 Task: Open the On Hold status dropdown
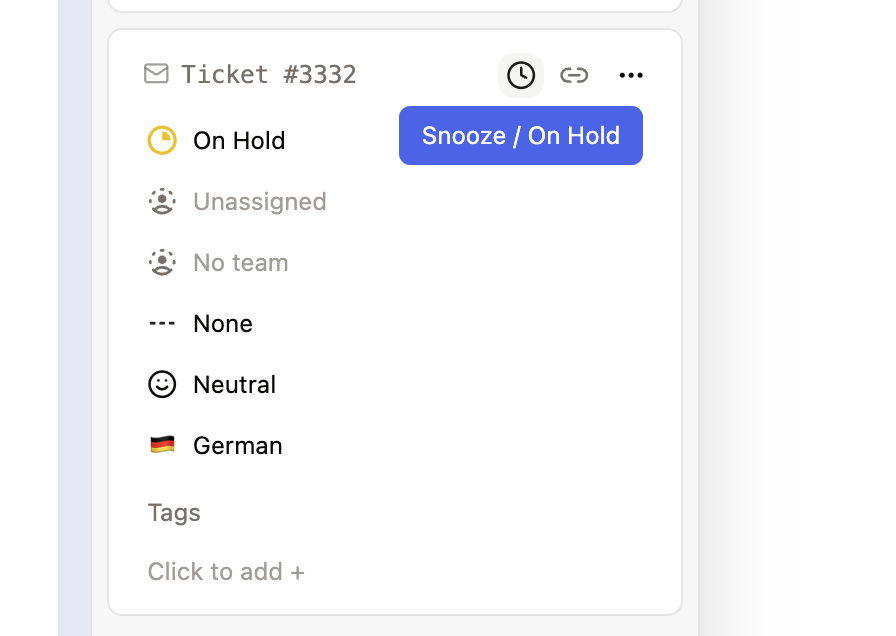pos(239,141)
